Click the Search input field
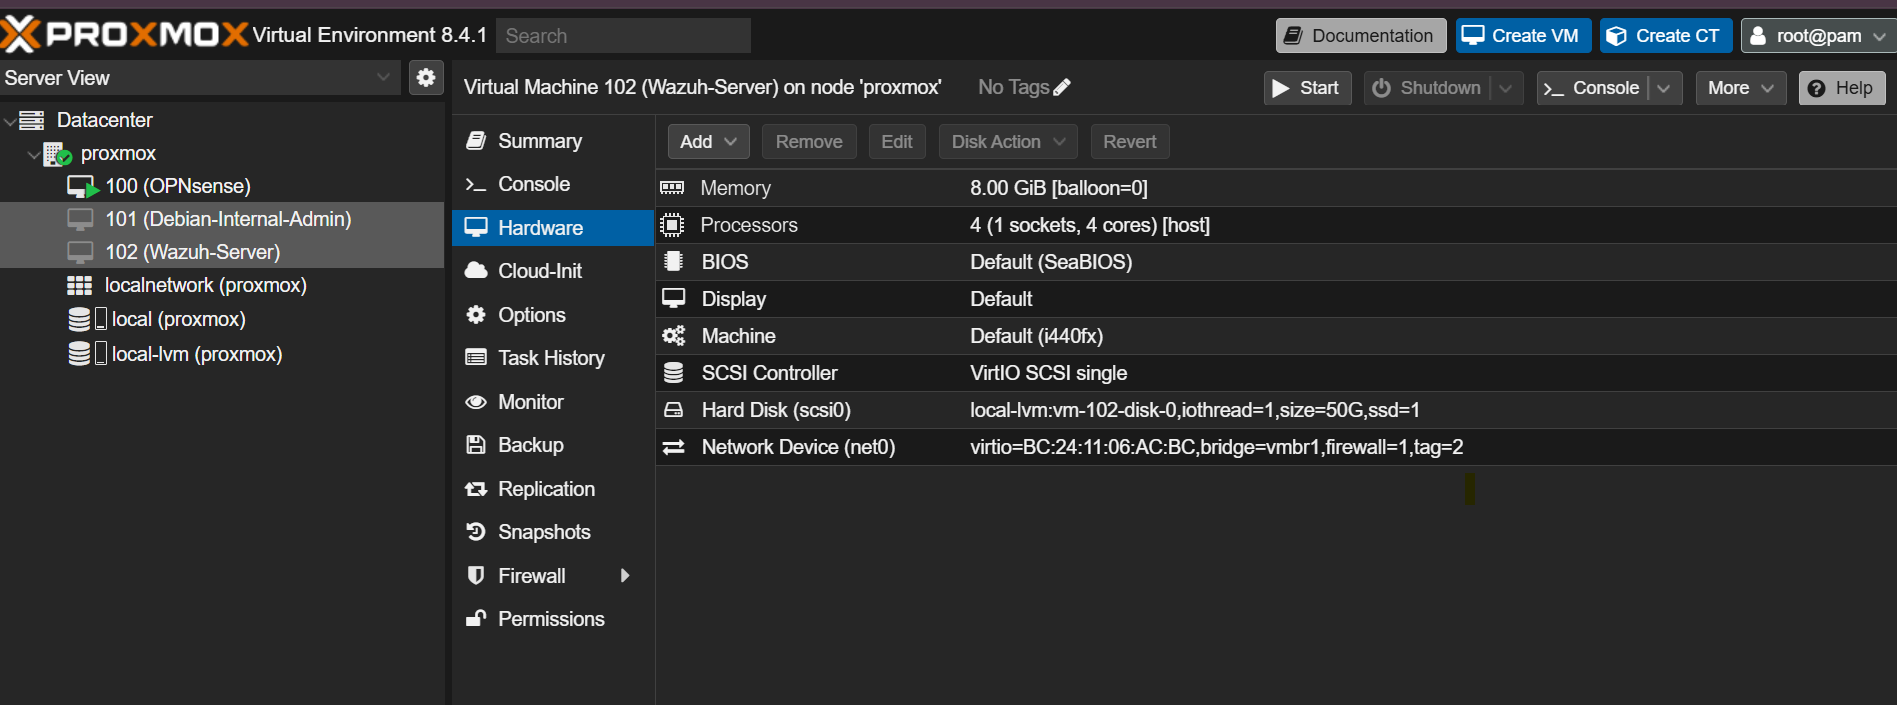Image resolution: width=1897 pixels, height=705 pixels. tap(623, 36)
